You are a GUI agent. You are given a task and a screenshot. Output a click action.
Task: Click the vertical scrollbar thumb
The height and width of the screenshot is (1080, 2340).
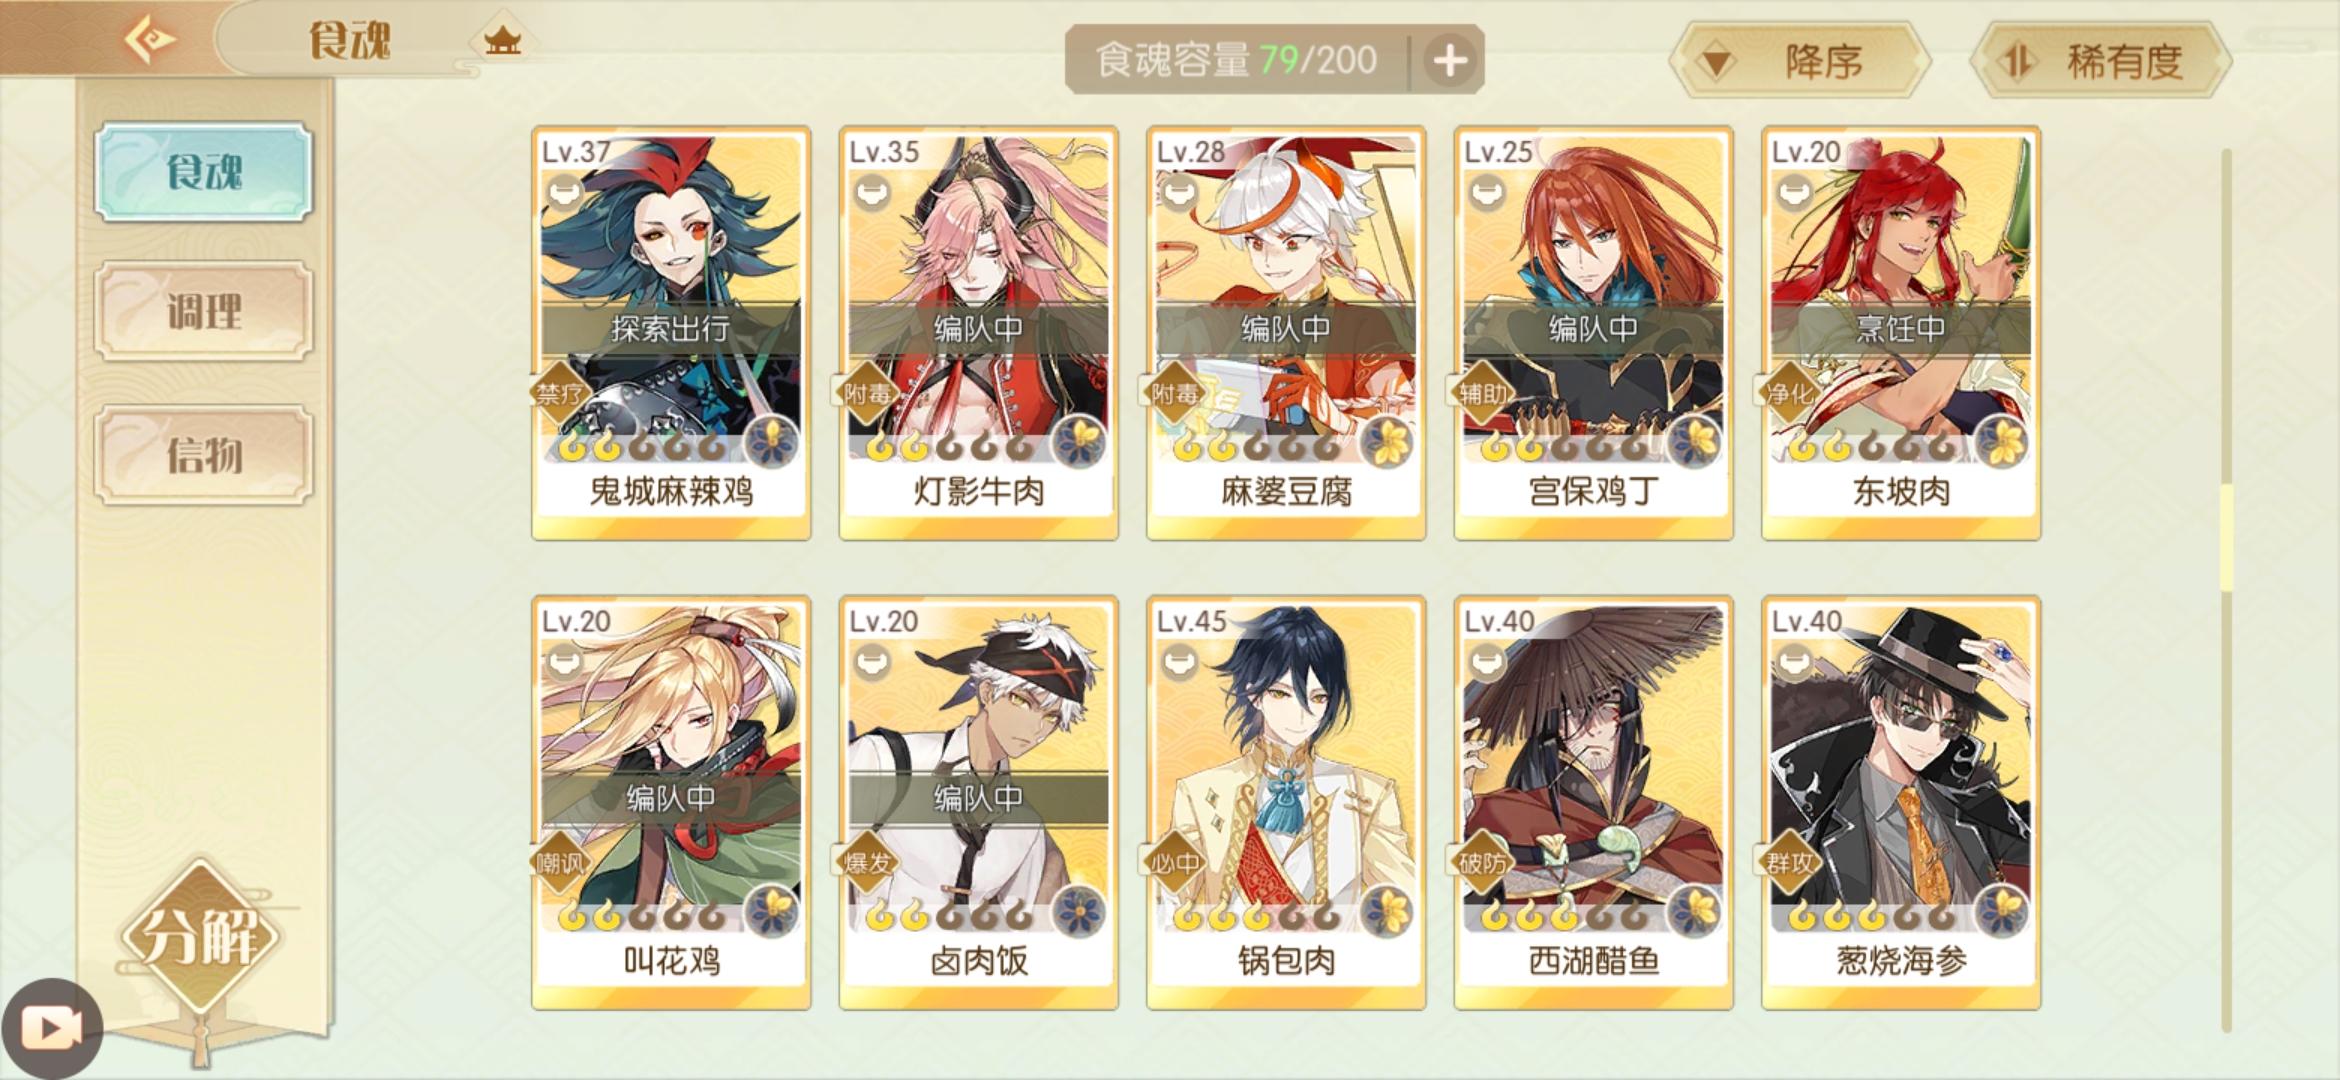[2226, 538]
